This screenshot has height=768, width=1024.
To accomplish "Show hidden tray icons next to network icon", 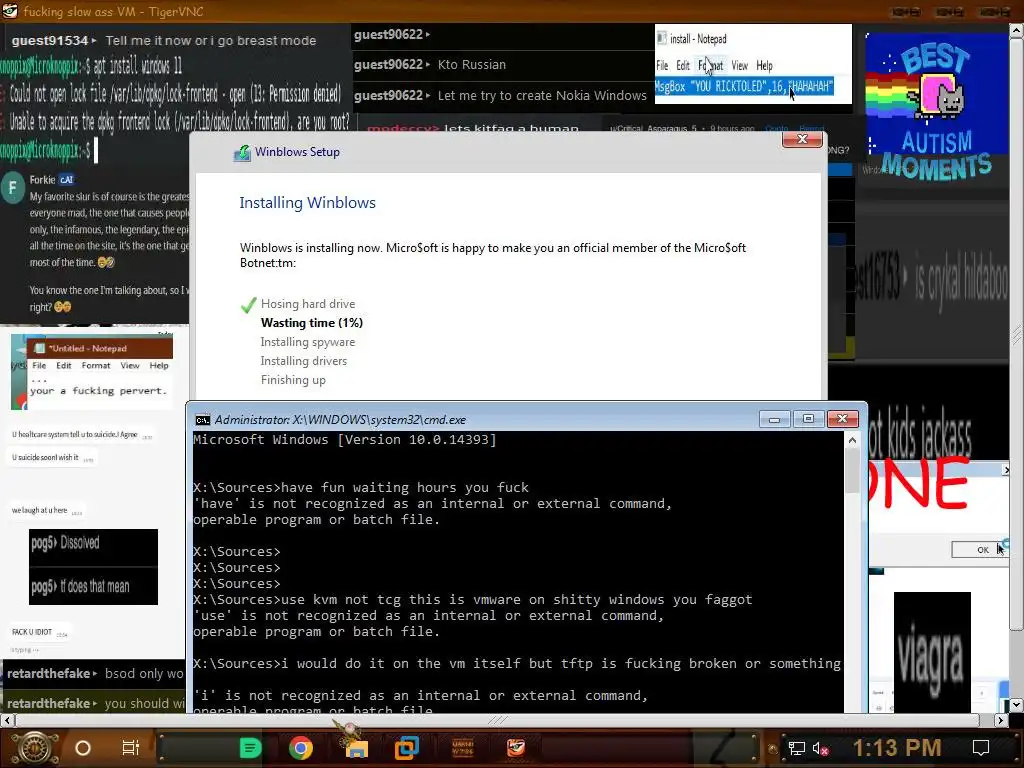I will point(773,749).
